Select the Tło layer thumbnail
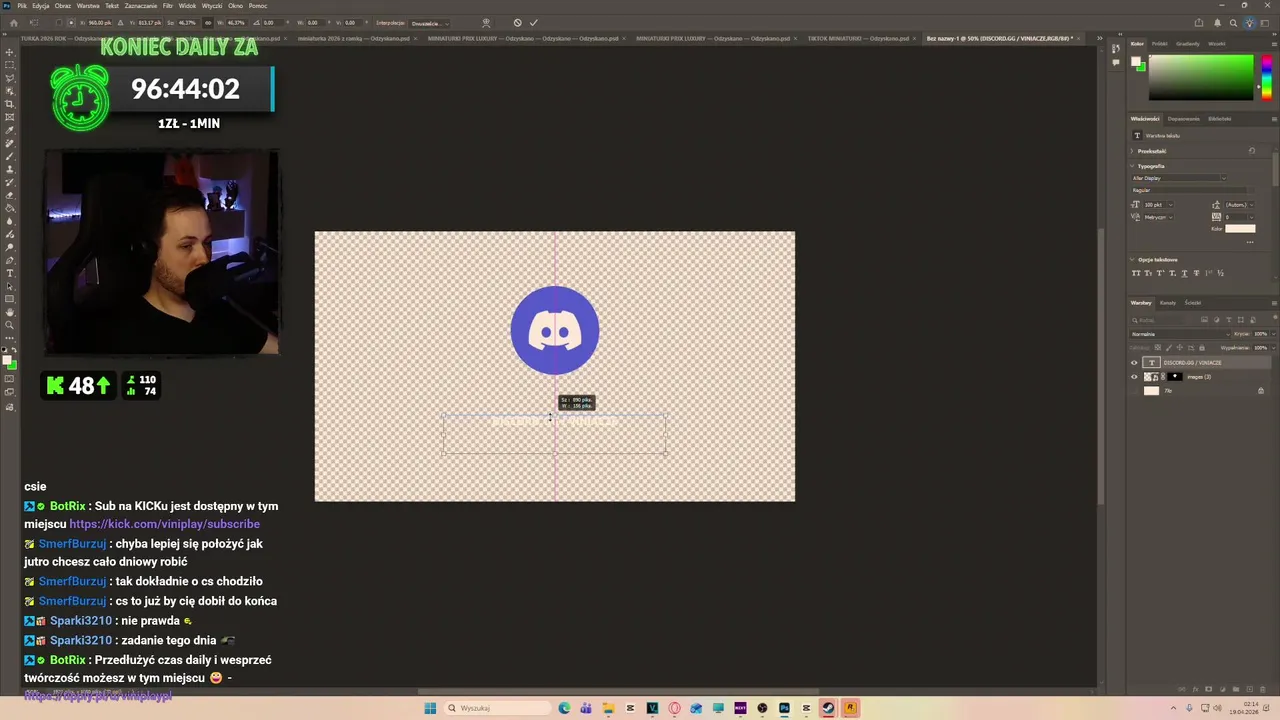 pyautogui.click(x=1151, y=391)
